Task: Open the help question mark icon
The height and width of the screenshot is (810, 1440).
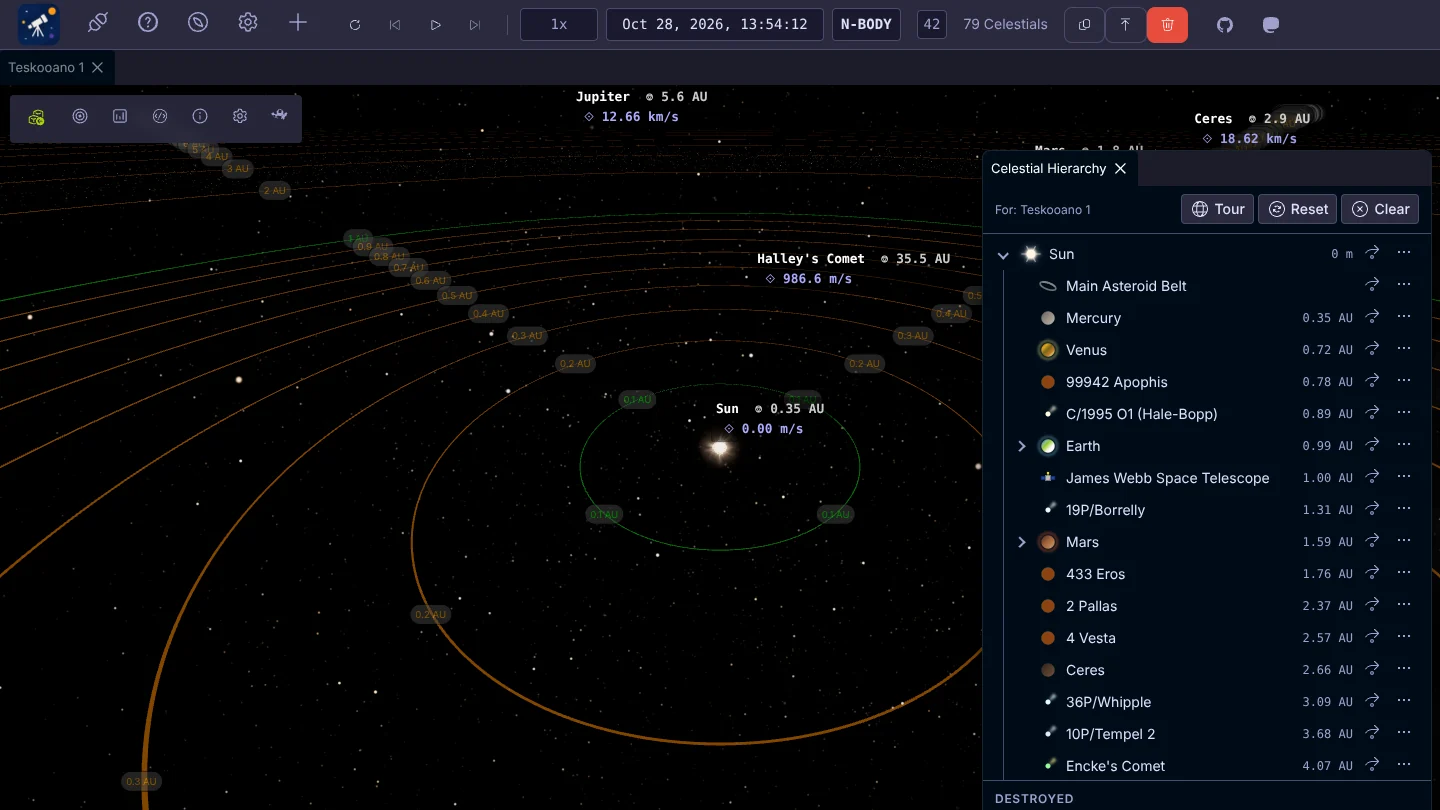Action: click(x=148, y=23)
